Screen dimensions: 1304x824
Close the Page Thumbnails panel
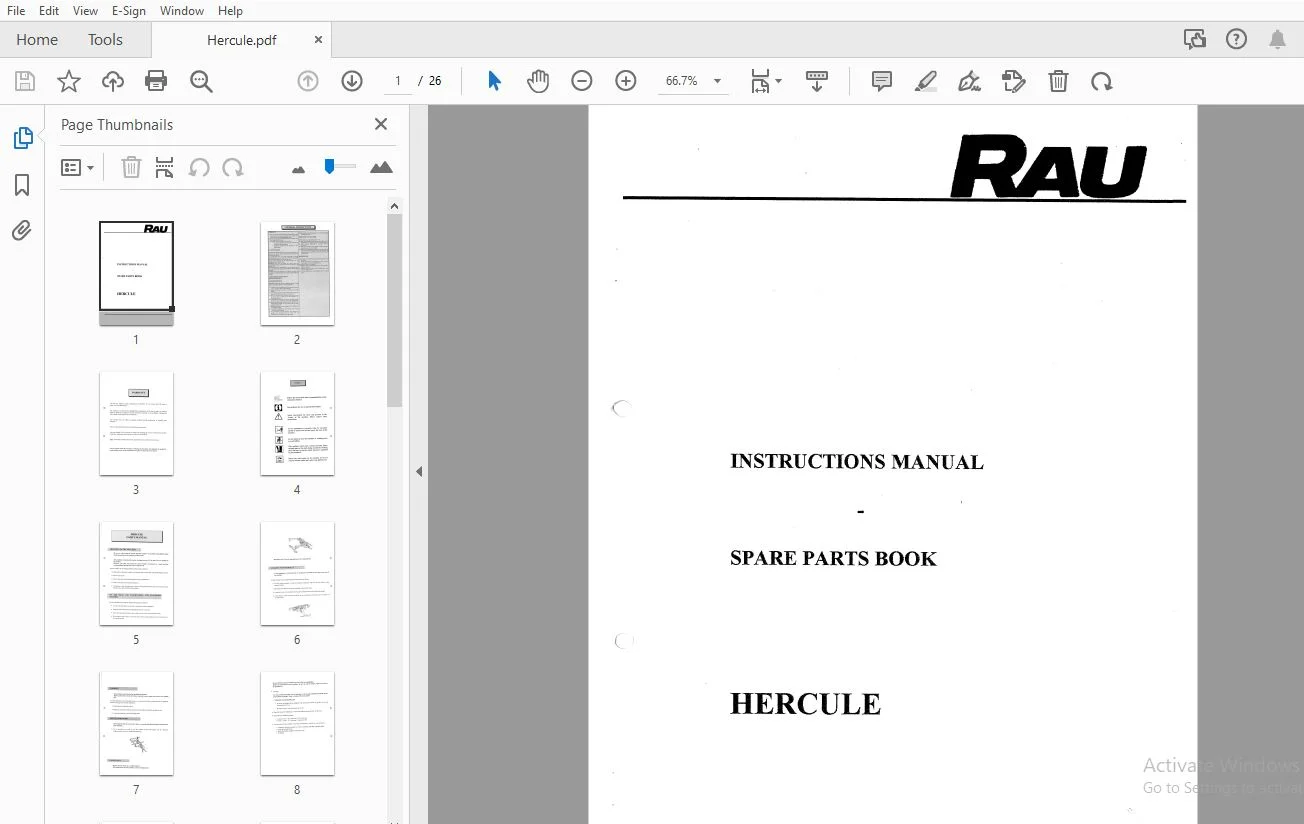pos(381,124)
